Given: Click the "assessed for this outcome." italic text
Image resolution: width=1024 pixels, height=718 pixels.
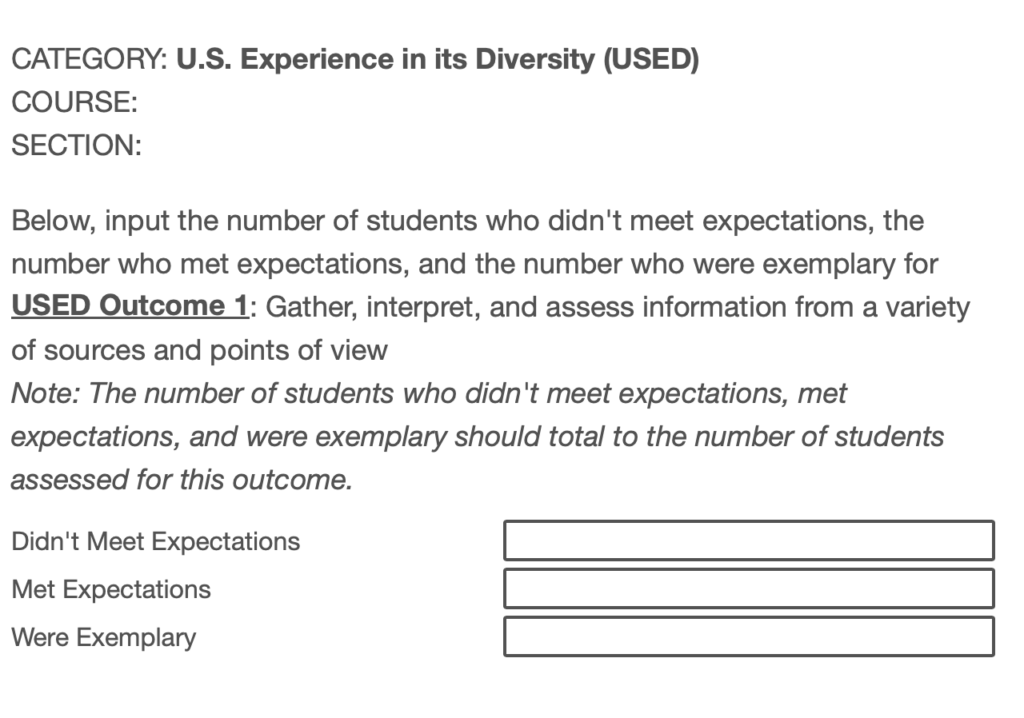Looking at the screenshot, I should point(182,480).
